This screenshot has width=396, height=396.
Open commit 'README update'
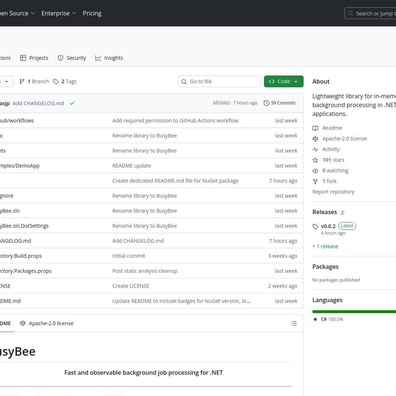tap(131, 166)
